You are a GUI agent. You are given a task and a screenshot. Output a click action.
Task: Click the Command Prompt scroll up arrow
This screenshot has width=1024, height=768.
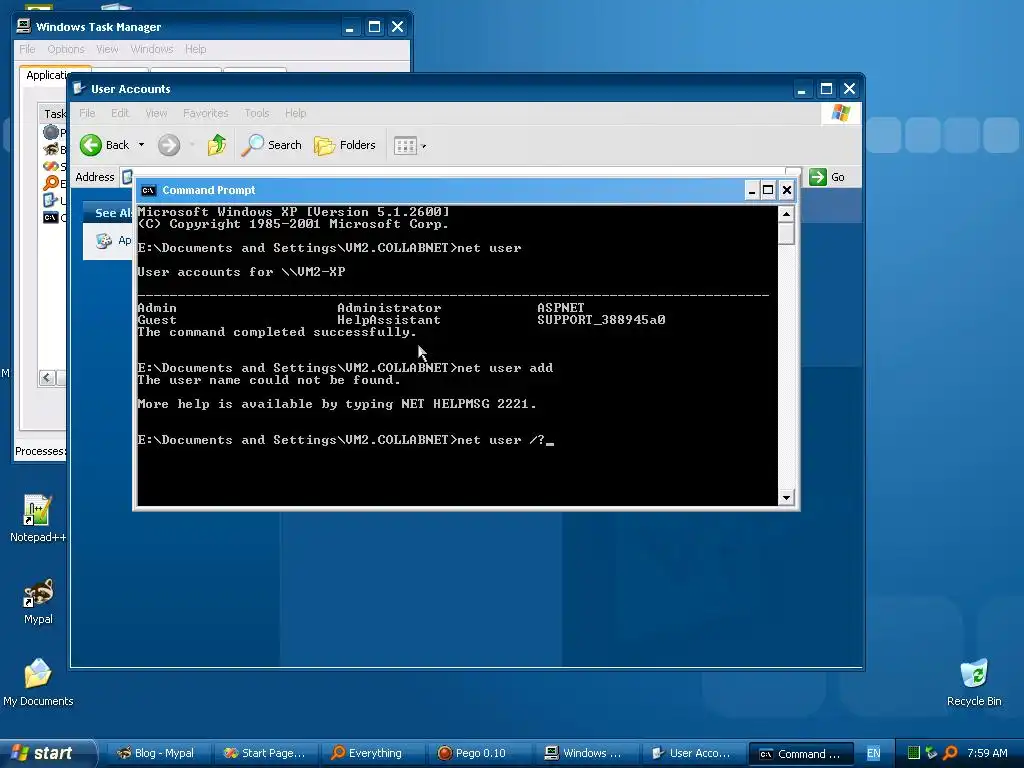(786, 214)
